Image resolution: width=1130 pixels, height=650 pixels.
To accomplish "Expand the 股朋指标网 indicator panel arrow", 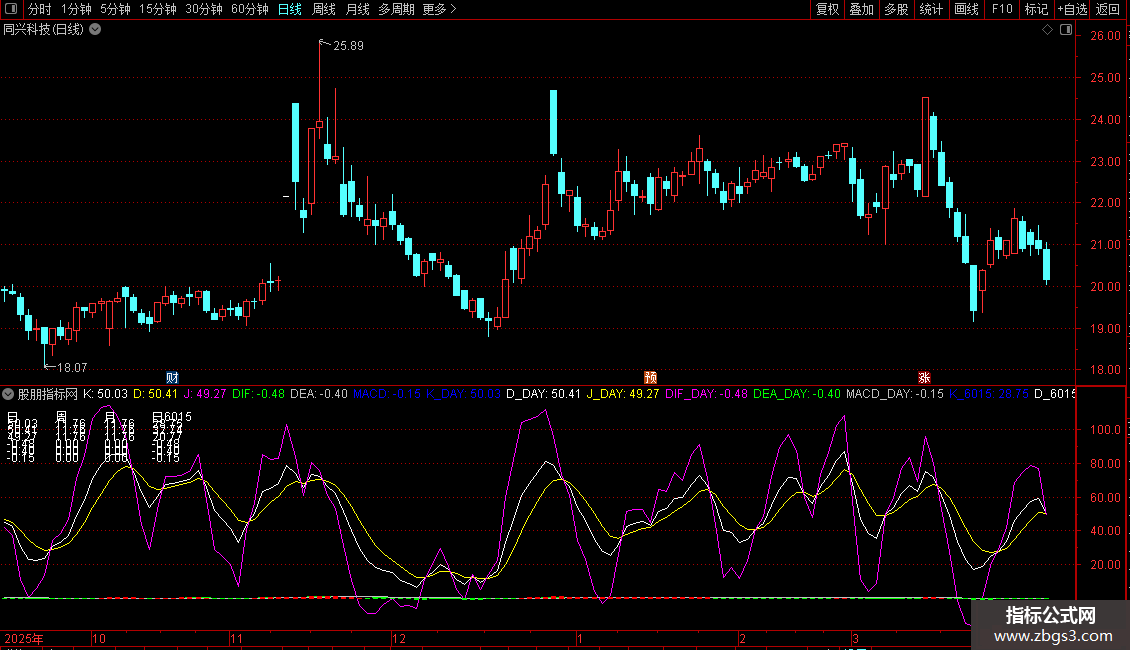I will point(9,394).
